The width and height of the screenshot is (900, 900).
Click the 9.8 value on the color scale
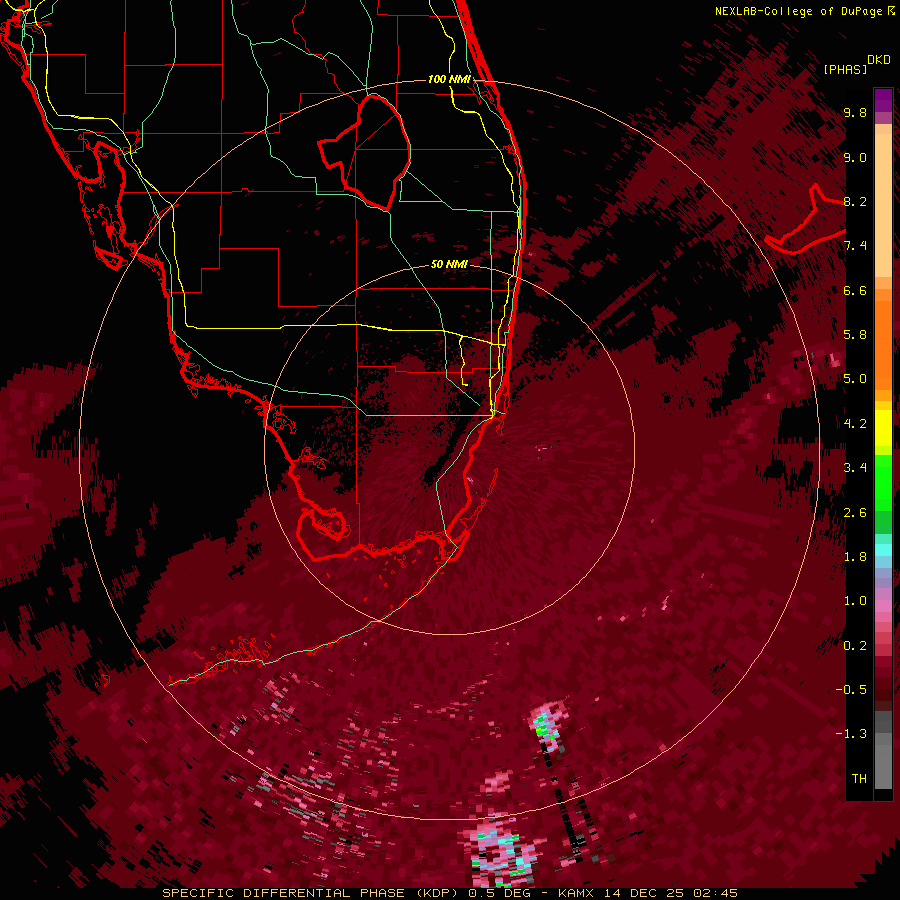(x=855, y=112)
